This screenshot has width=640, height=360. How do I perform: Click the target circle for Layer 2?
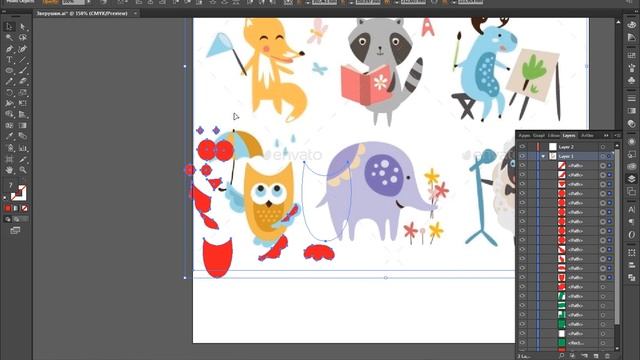click(x=603, y=147)
